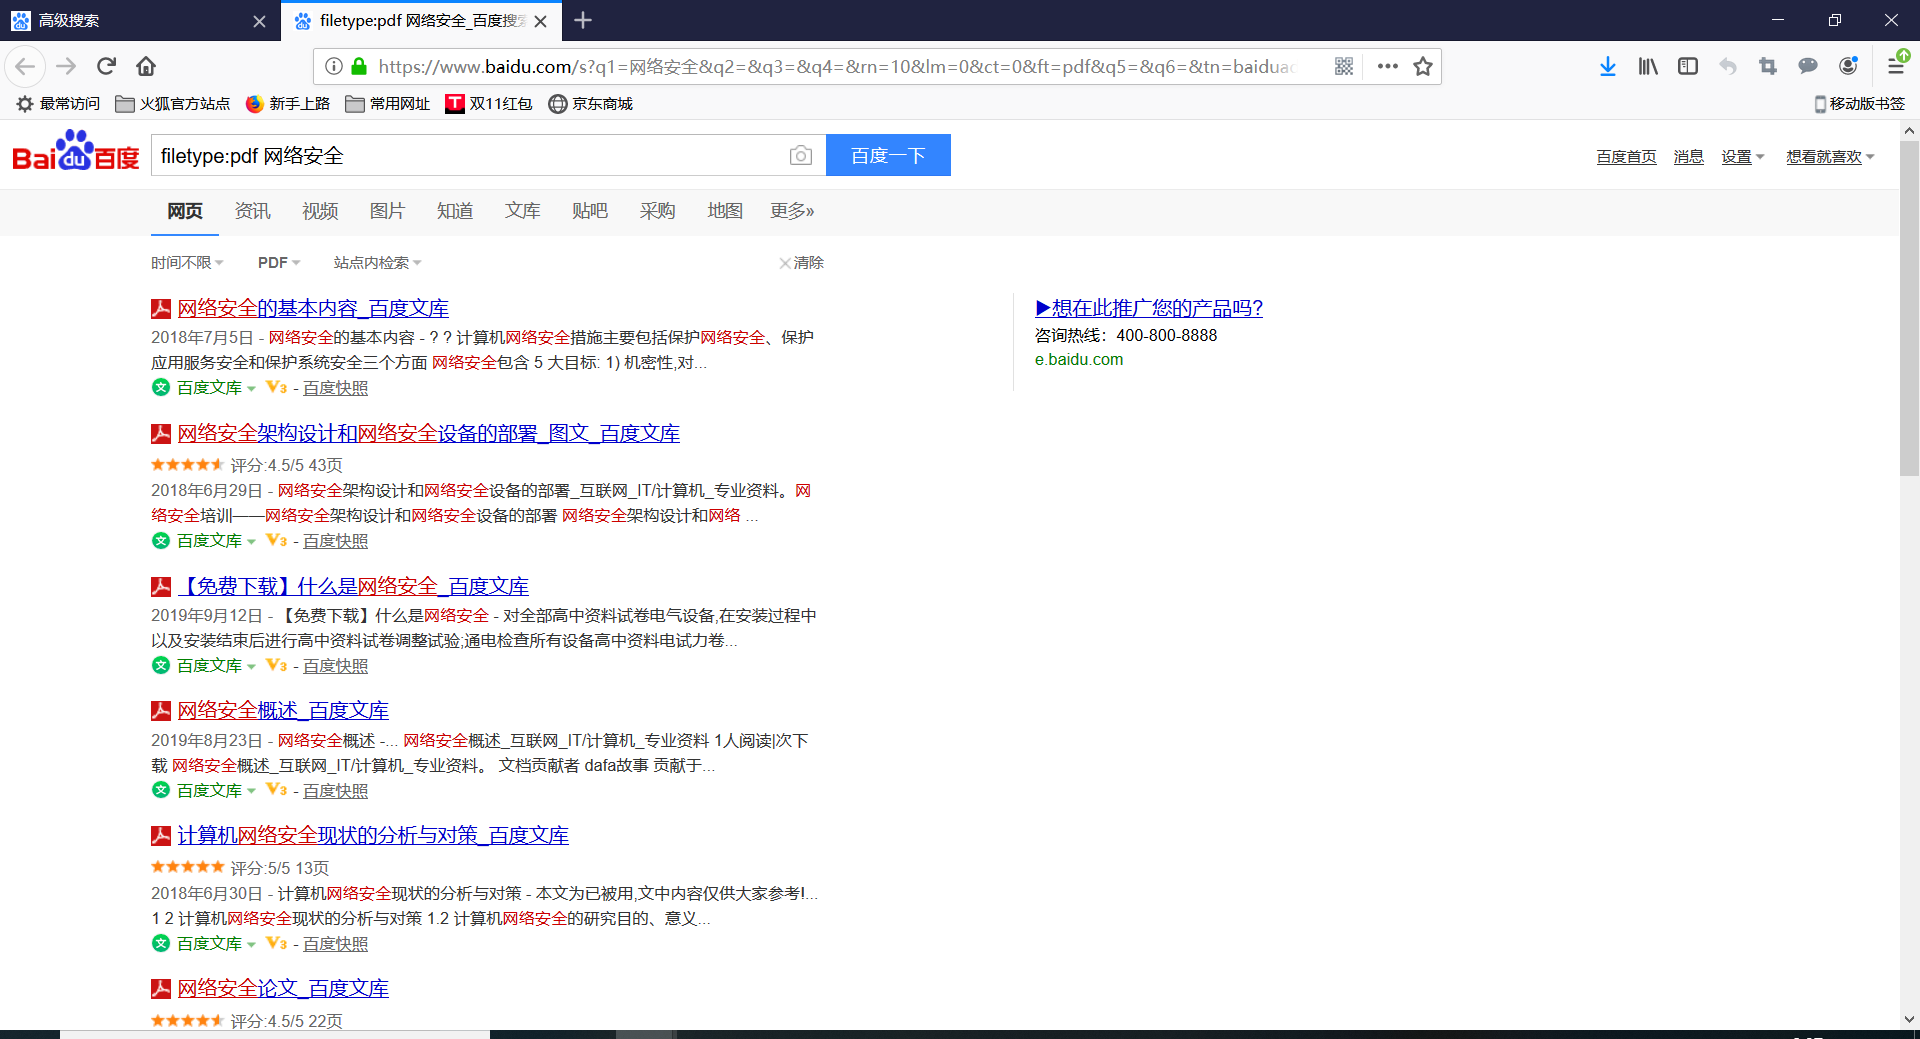Open the 移动版书签 mobile bookmarks
The width and height of the screenshot is (1920, 1039).
click(x=1860, y=104)
